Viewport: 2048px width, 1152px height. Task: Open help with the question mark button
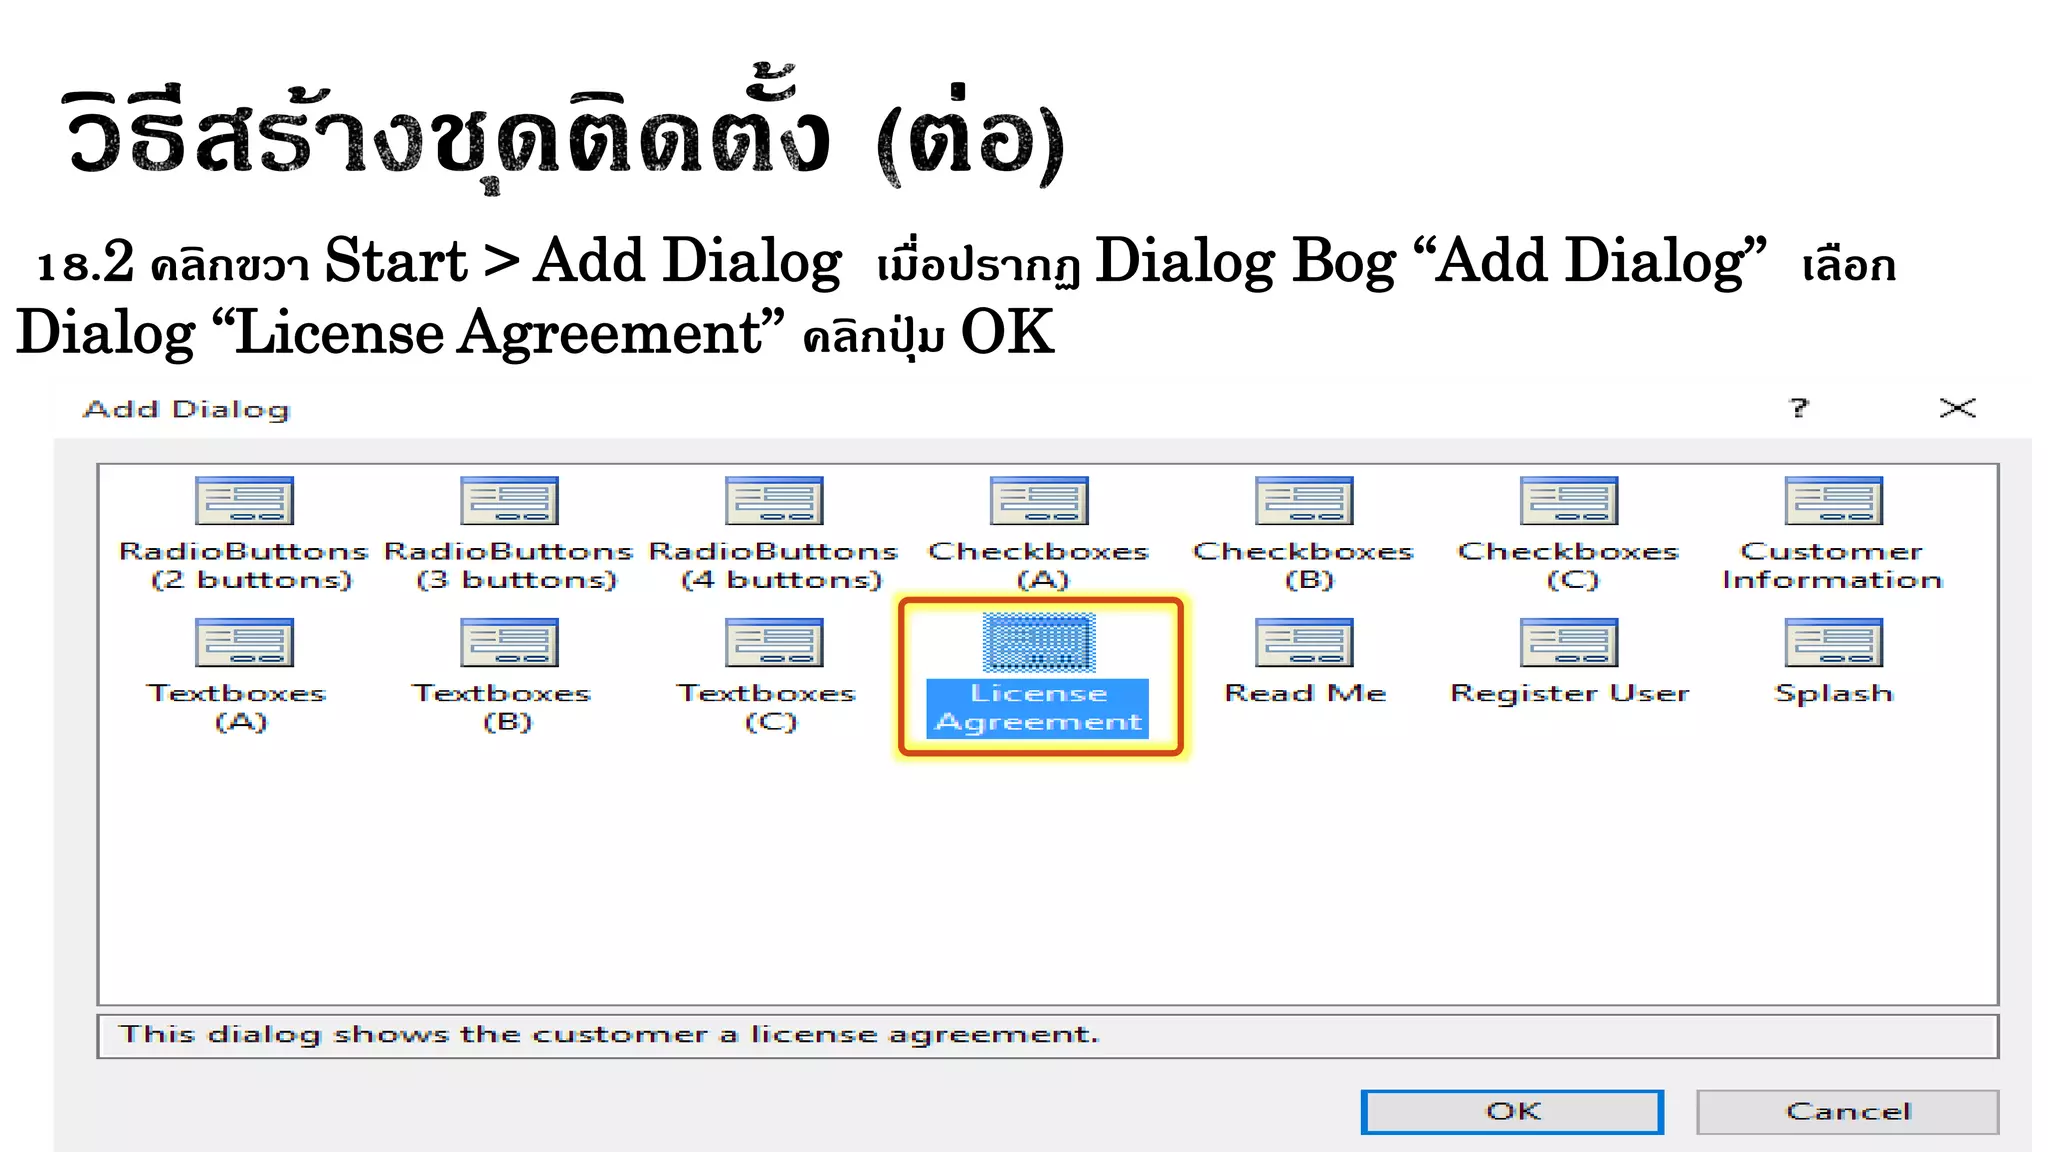pyautogui.click(x=1799, y=408)
